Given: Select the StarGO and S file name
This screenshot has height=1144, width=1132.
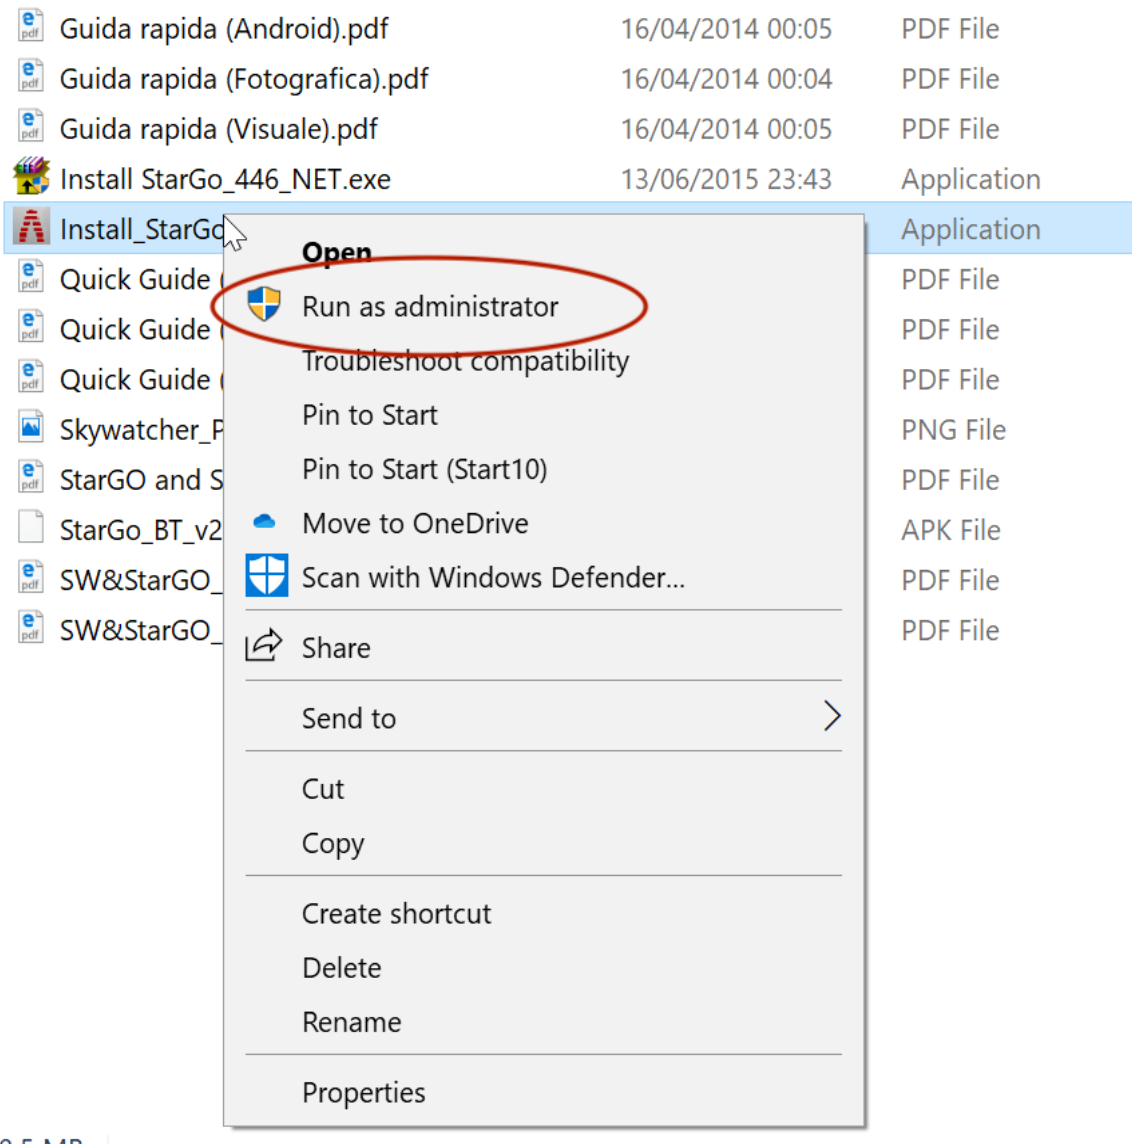Looking at the screenshot, I should [x=142, y=480].
